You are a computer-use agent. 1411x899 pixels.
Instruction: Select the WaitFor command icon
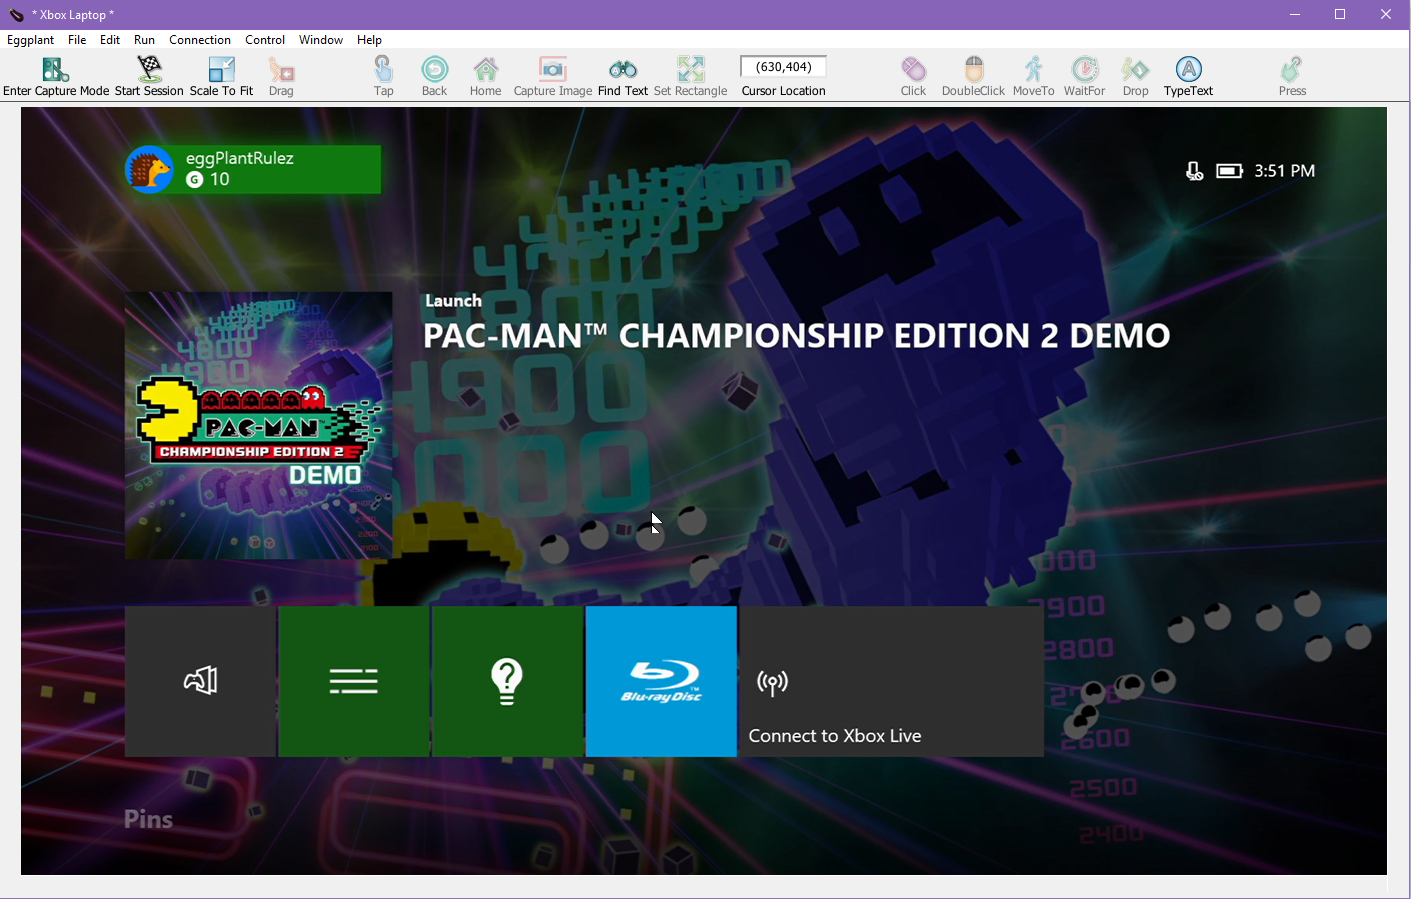pyautogui.click(x=1085, y=69)
